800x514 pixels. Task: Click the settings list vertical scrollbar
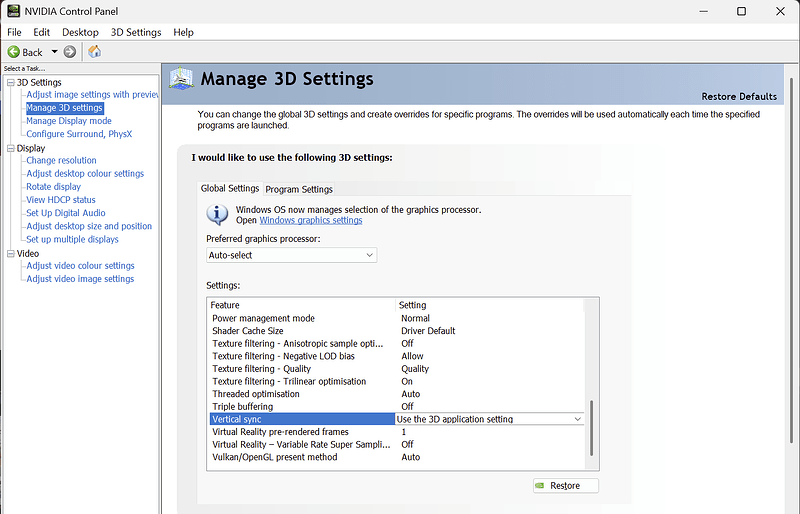coord(592,425)
